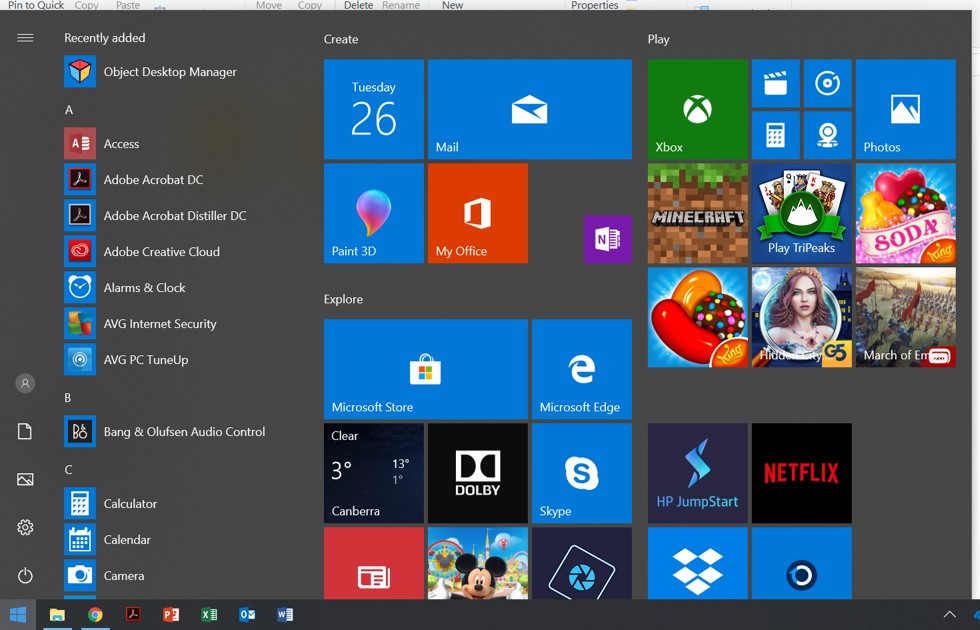Click the Create group heading

click(341, 39)
